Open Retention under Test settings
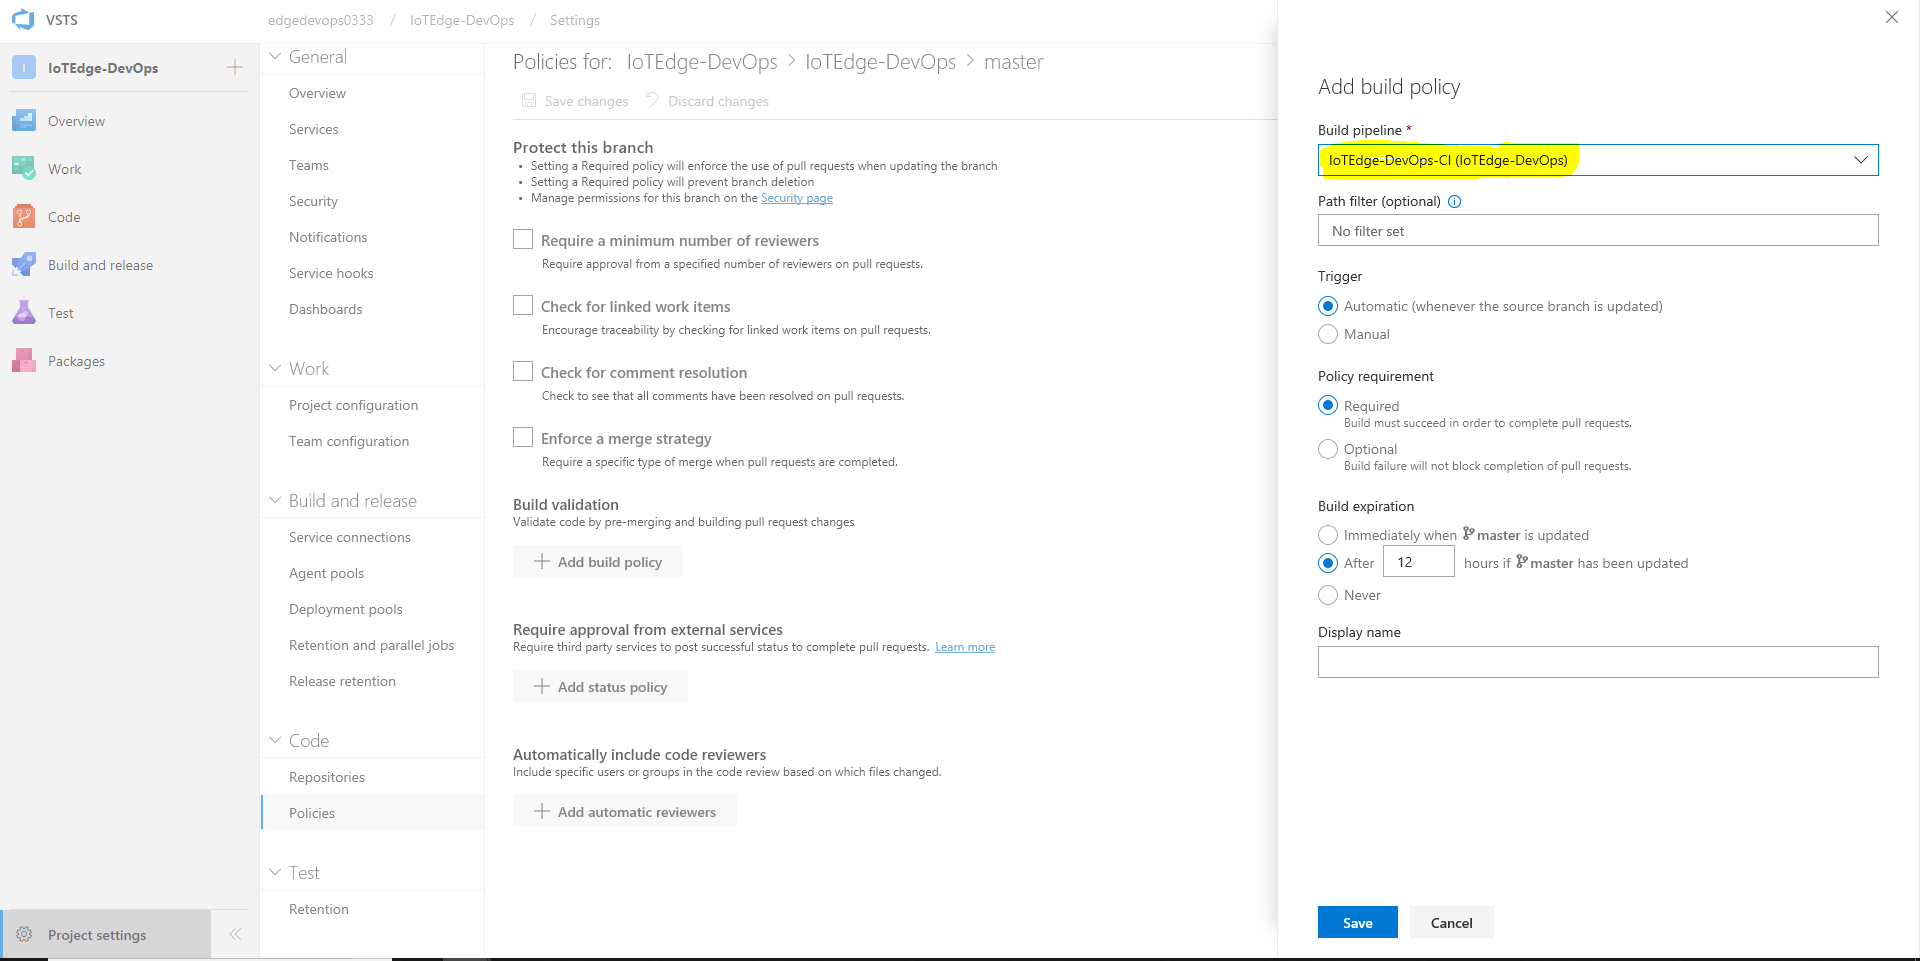1920x961 pixels. coord(318,909)
